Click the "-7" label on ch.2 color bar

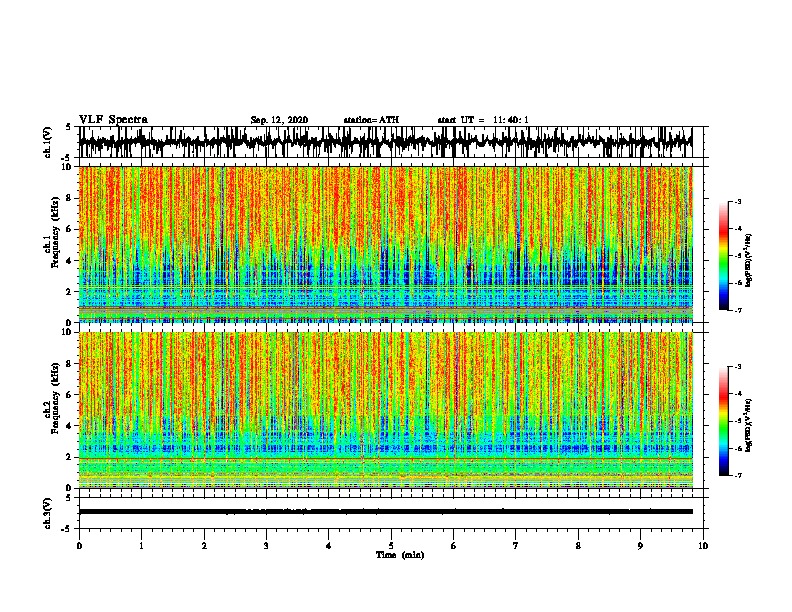coord(738,476)
